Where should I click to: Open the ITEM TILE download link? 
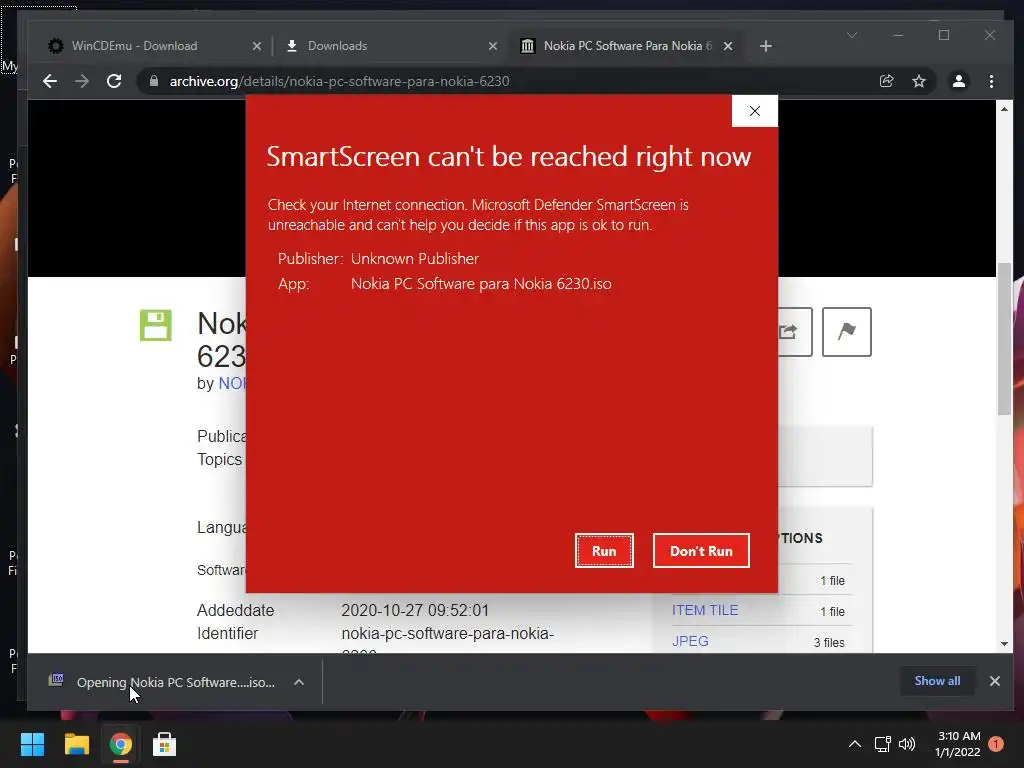(705, 610)
